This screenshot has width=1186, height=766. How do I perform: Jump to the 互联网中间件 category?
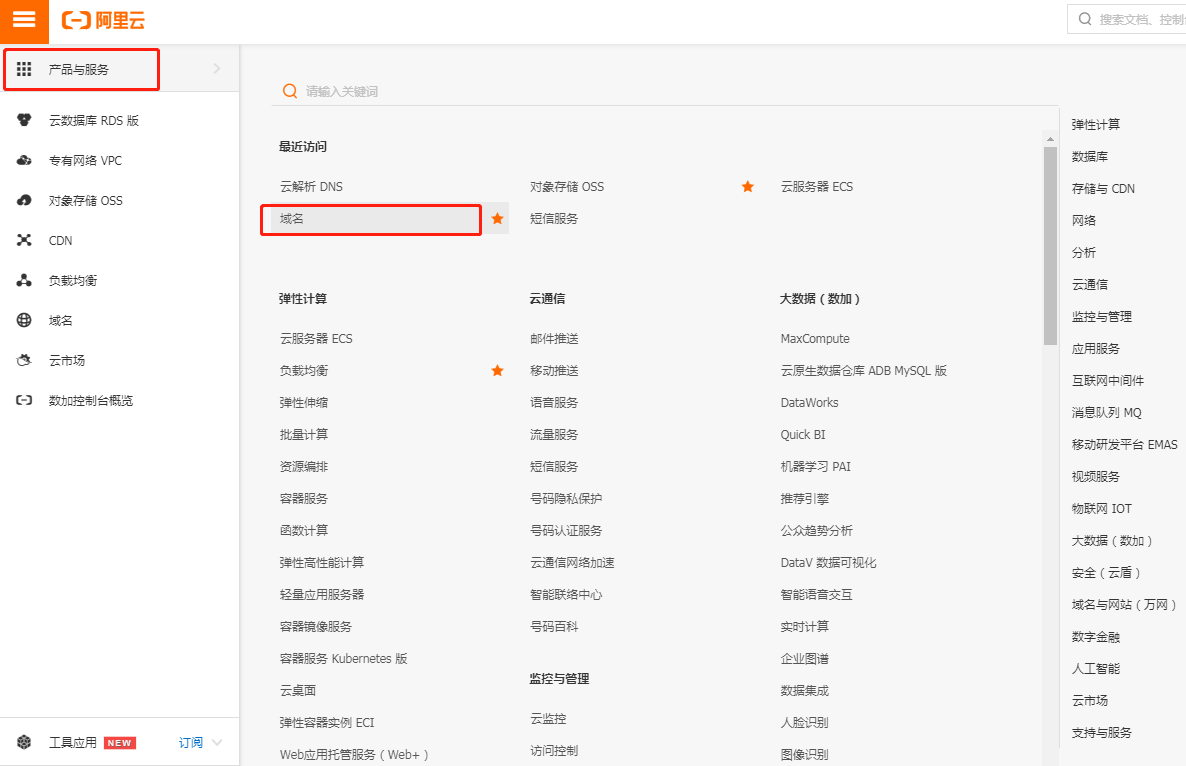1107,380
